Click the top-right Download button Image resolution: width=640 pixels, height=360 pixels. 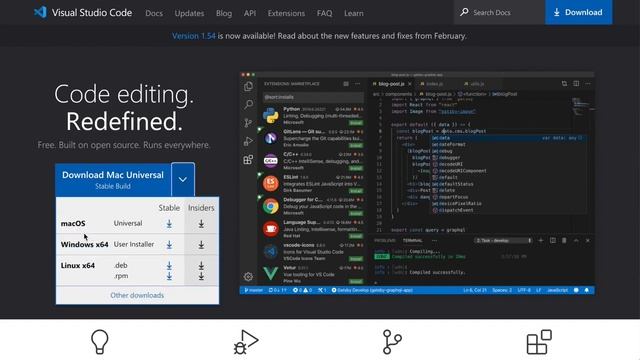pyautogui.click(x=578, y=12)
